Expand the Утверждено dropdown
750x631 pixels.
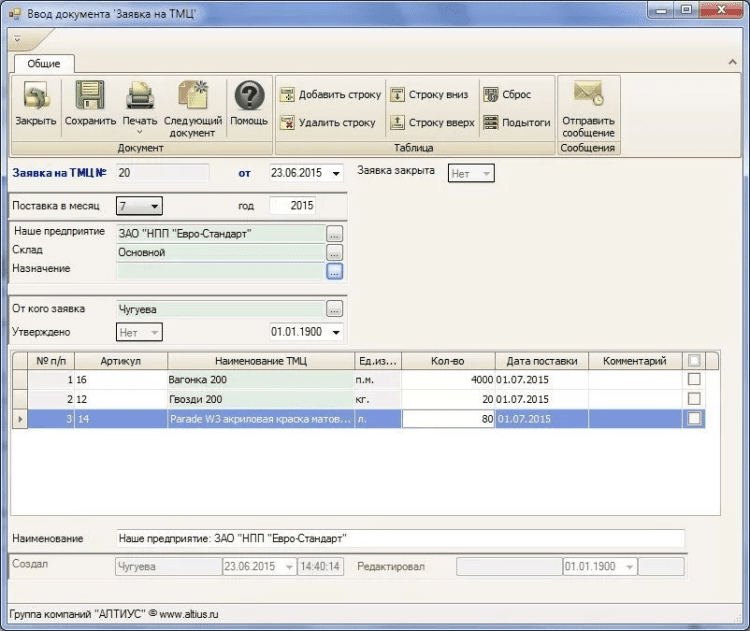tap(153, 332)
